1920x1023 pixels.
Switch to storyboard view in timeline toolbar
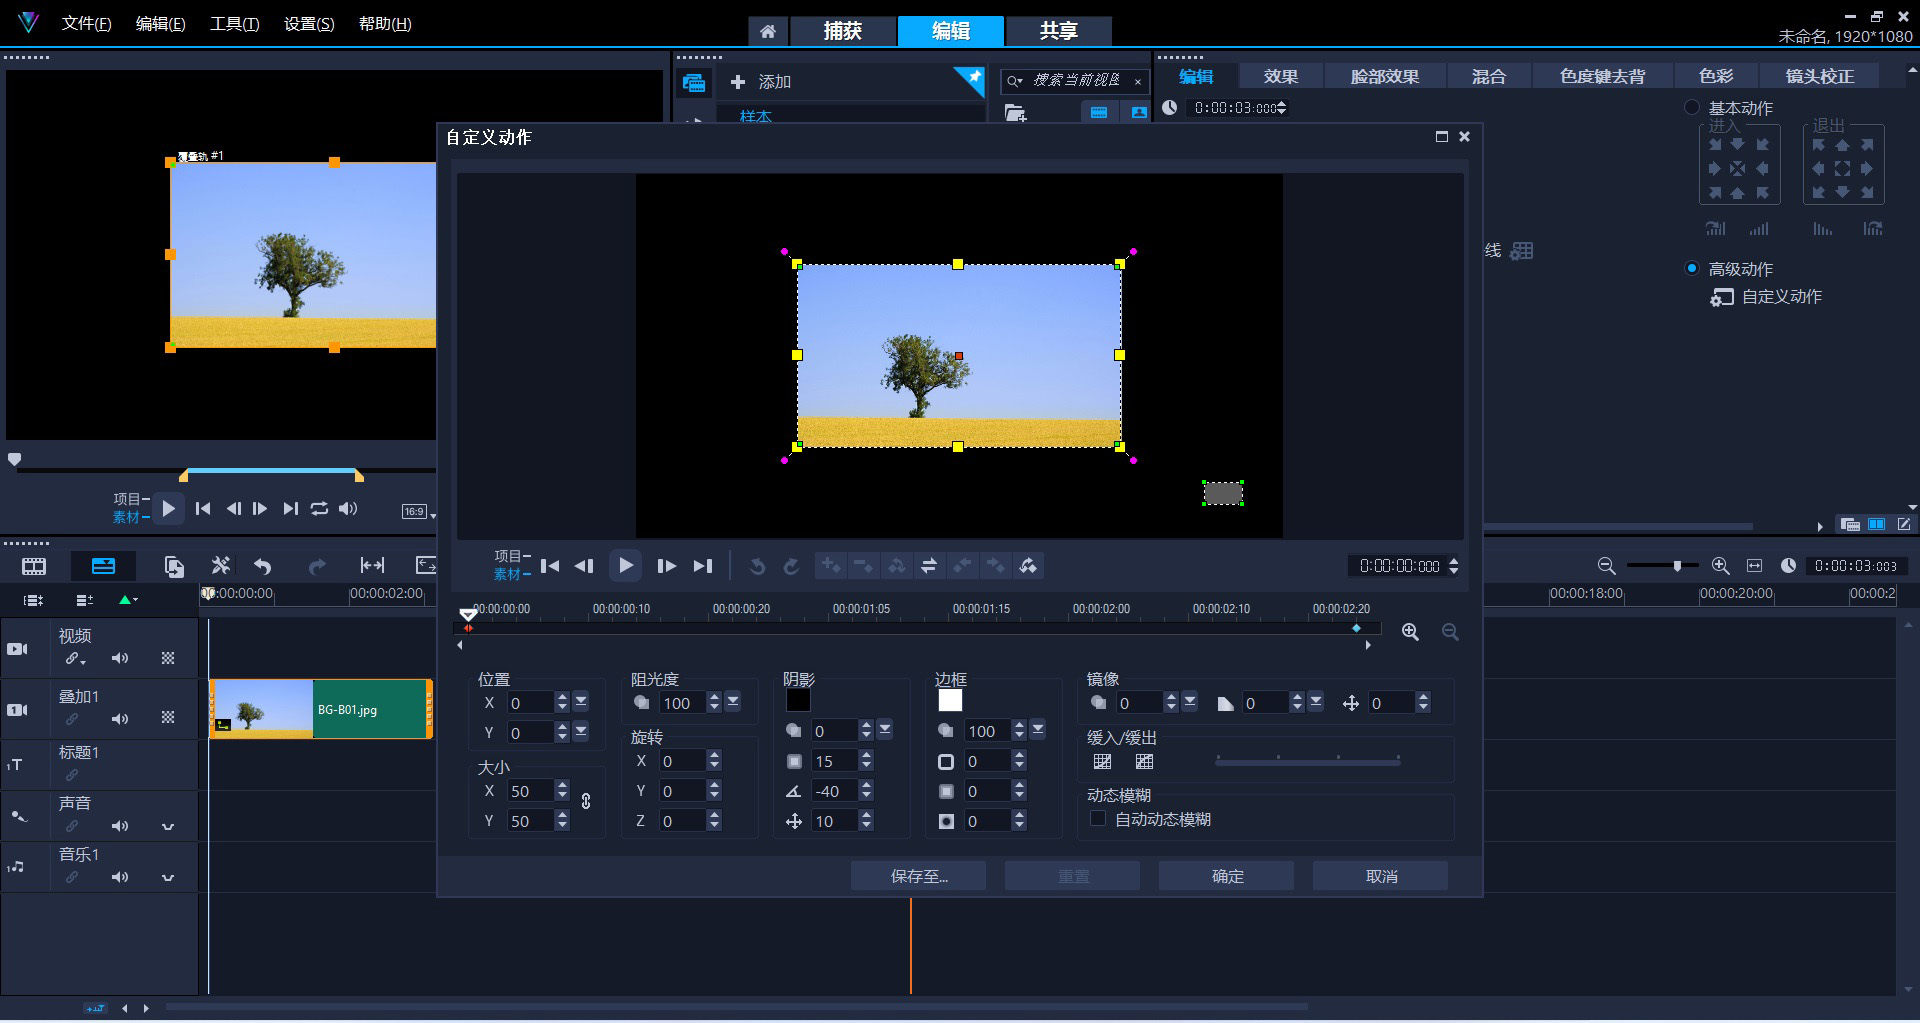click(34, 566)
